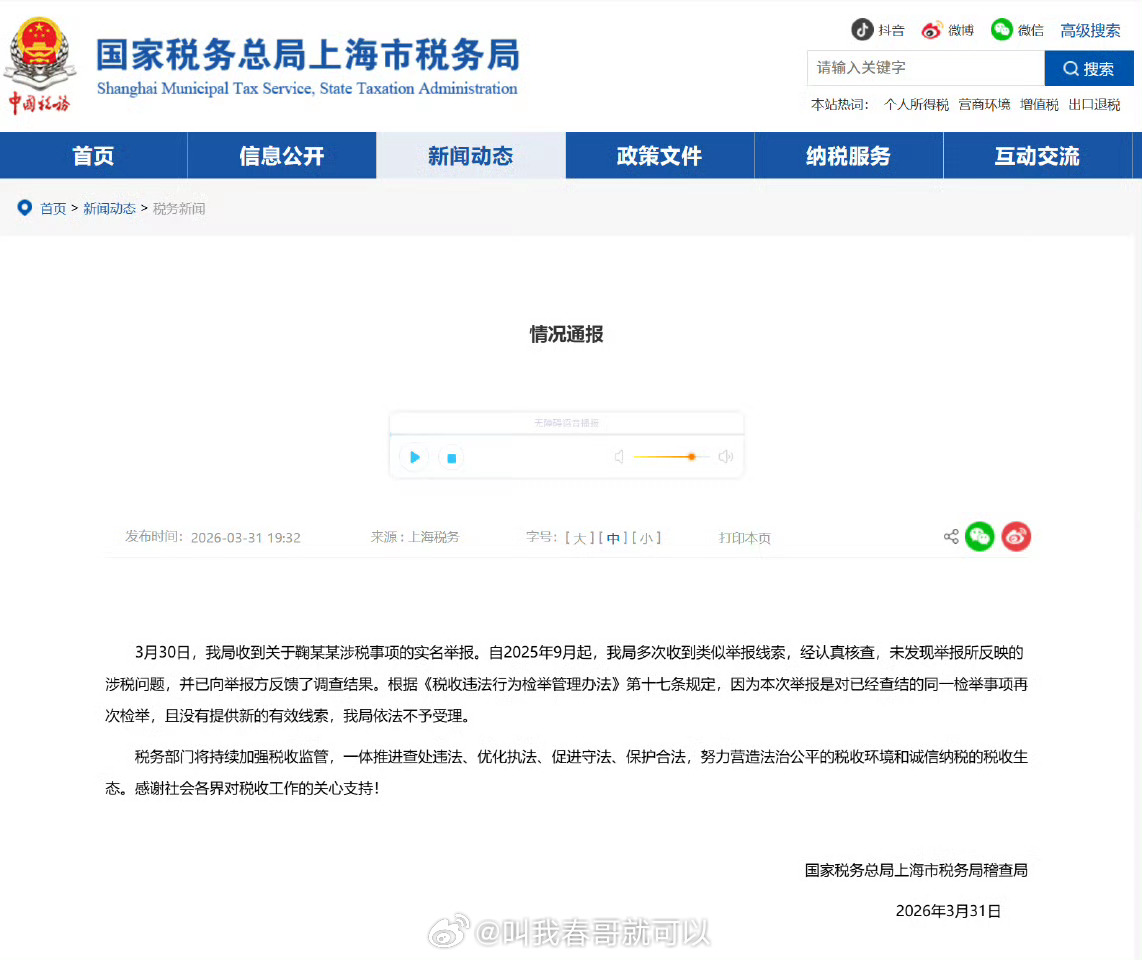This screenshot has width=1142, height=960.
Task: Click the keyword search input field
Action: point(920,68)
